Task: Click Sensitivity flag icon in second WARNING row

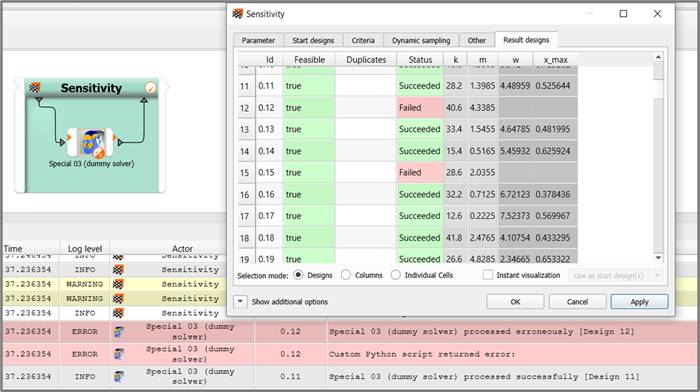Action: click(x=118, y=298)
